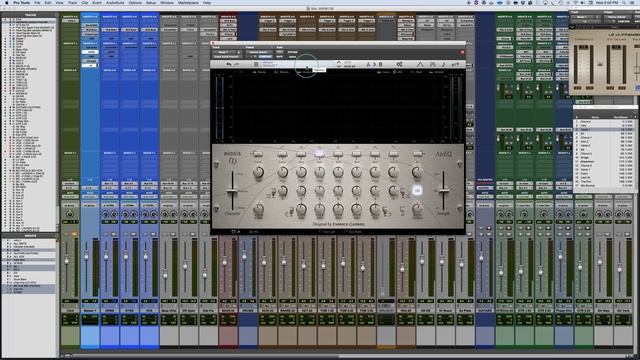Open the Apple menu

[x=7, y=2]
